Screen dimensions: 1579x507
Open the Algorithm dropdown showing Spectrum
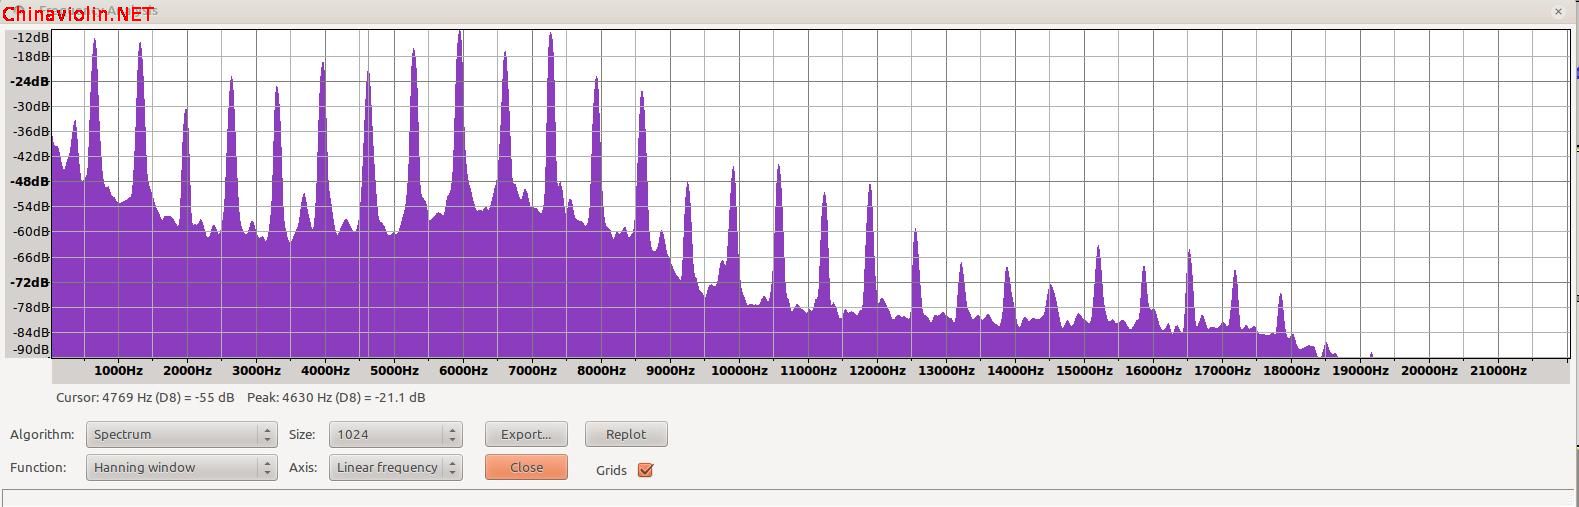[181, 434]
